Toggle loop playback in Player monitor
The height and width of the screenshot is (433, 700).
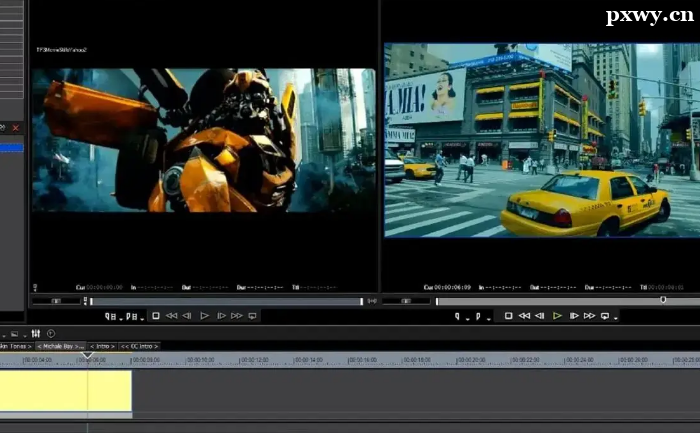coord(252,316)
